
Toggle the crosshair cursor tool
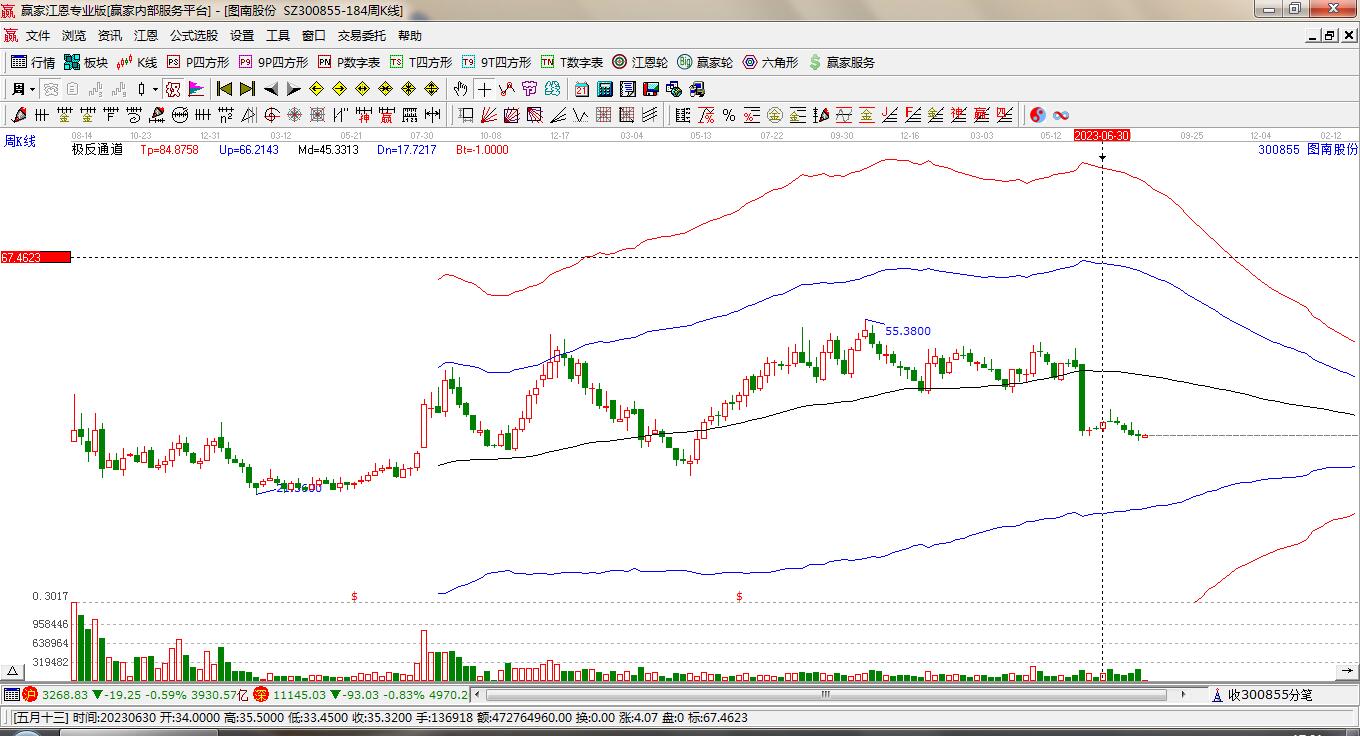point(484,89)
